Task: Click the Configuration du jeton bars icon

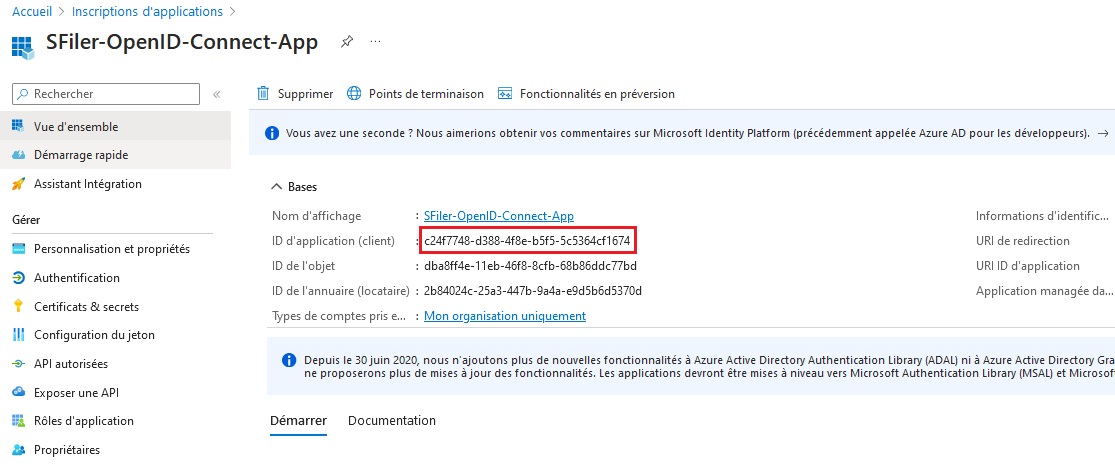Action: pyautogui.click(x=19, y=335)
